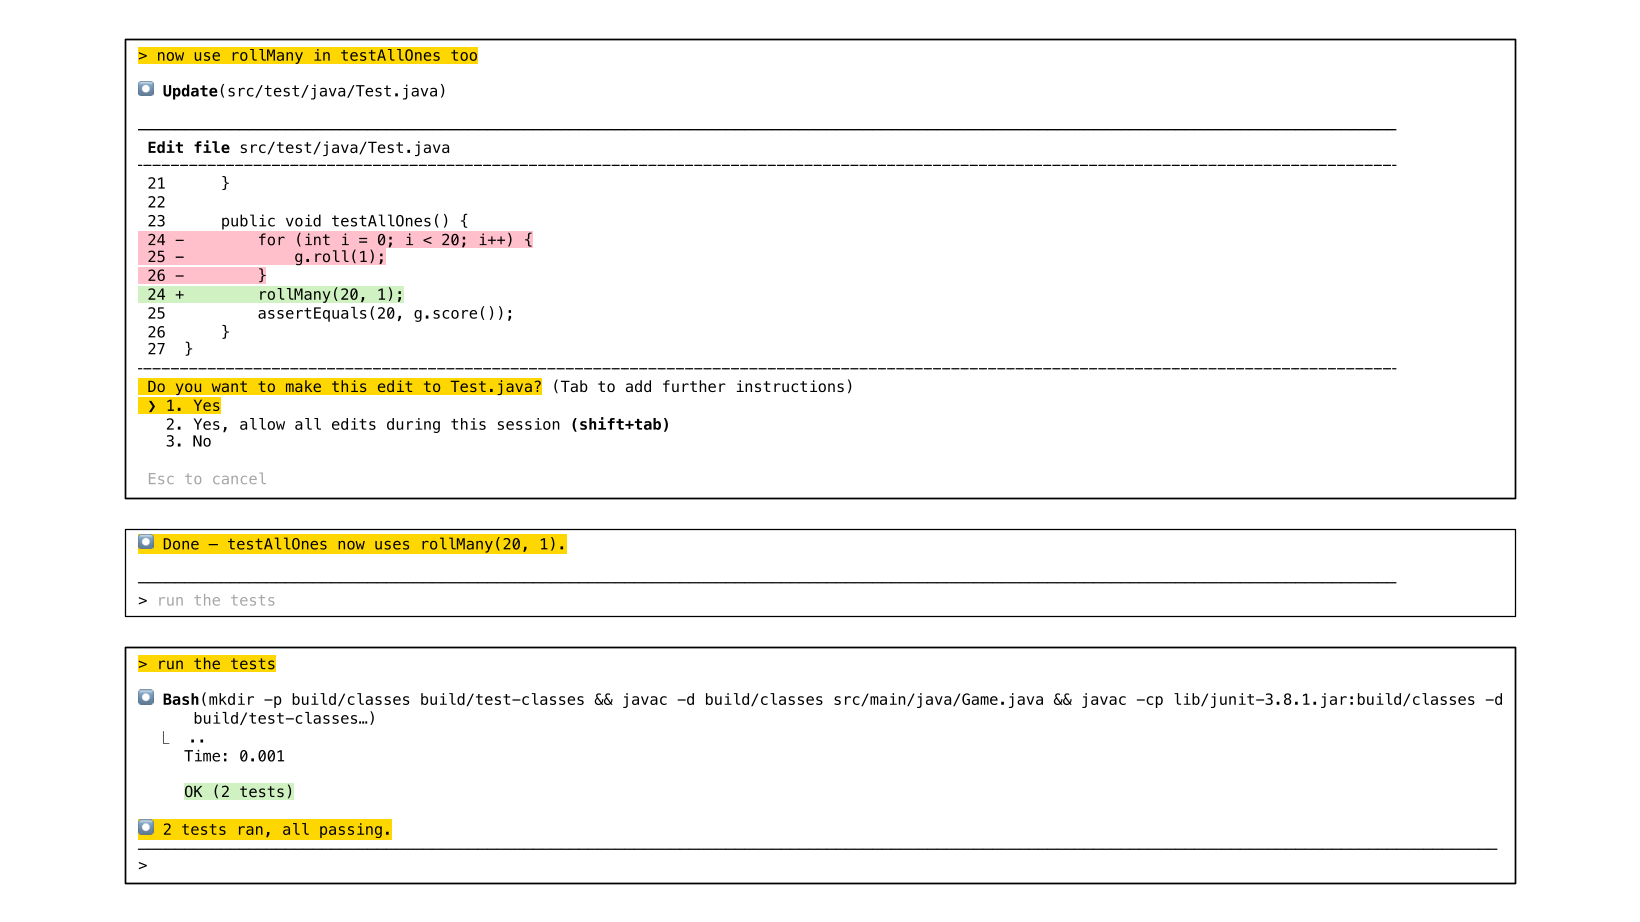Click the removed 'for (int i = 0' line
Viewport: 1640px width, 922px height.
(394, 240)
